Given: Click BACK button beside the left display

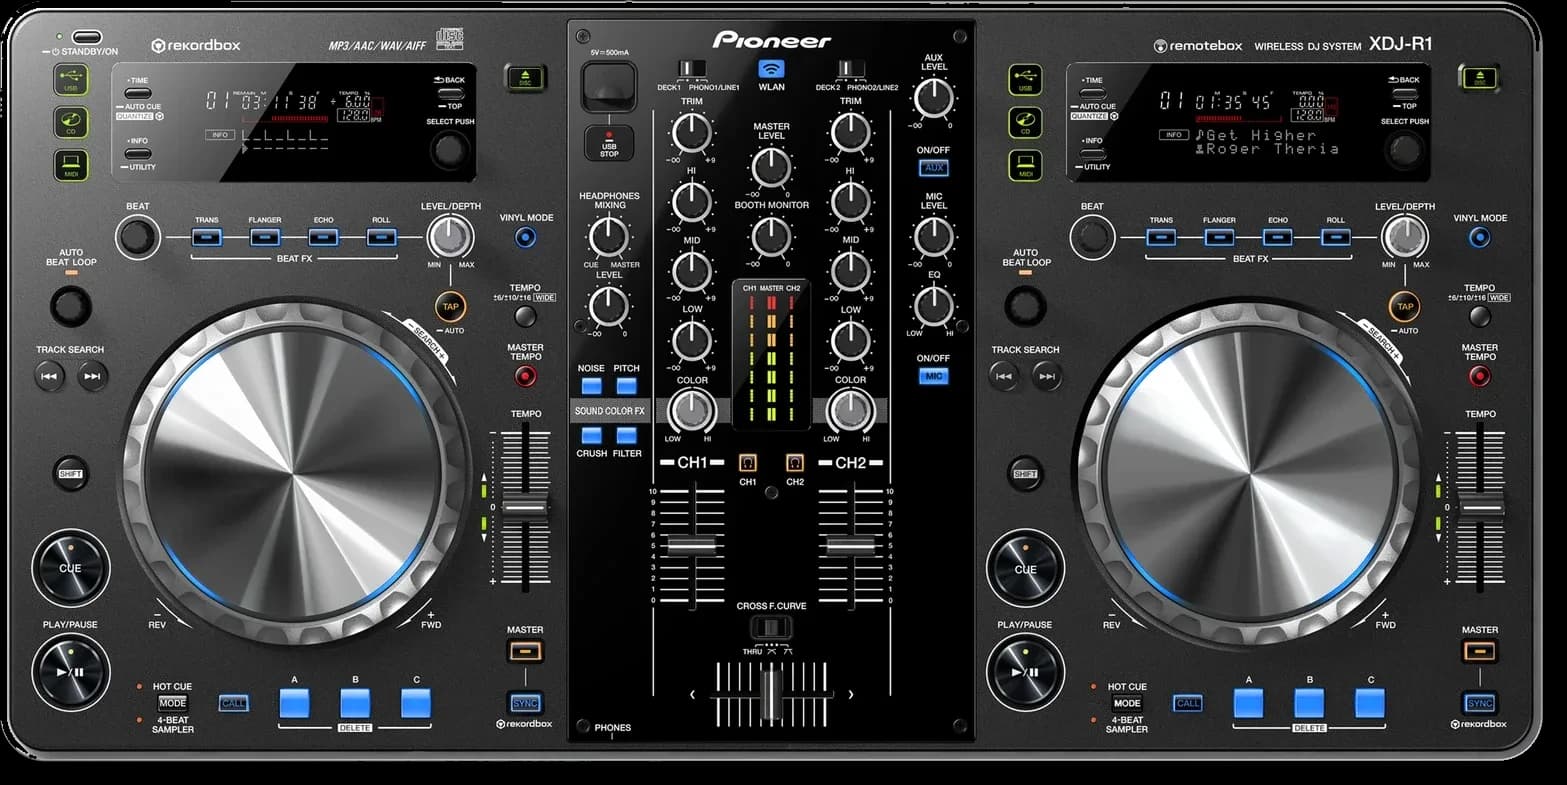Looking at the screenshot, I should [x=451, y=94].
